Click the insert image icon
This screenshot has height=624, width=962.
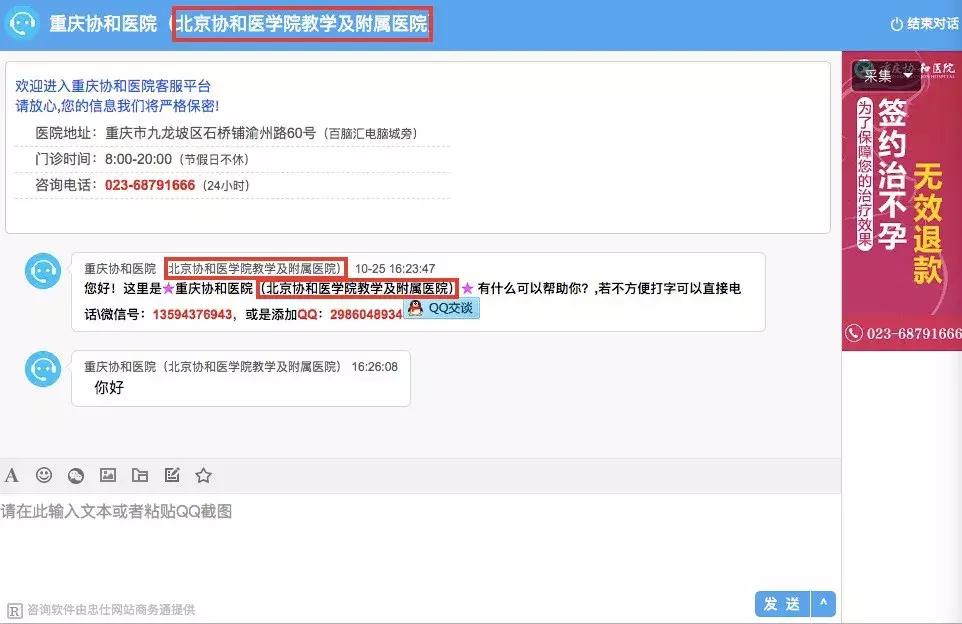pos(110,475)
